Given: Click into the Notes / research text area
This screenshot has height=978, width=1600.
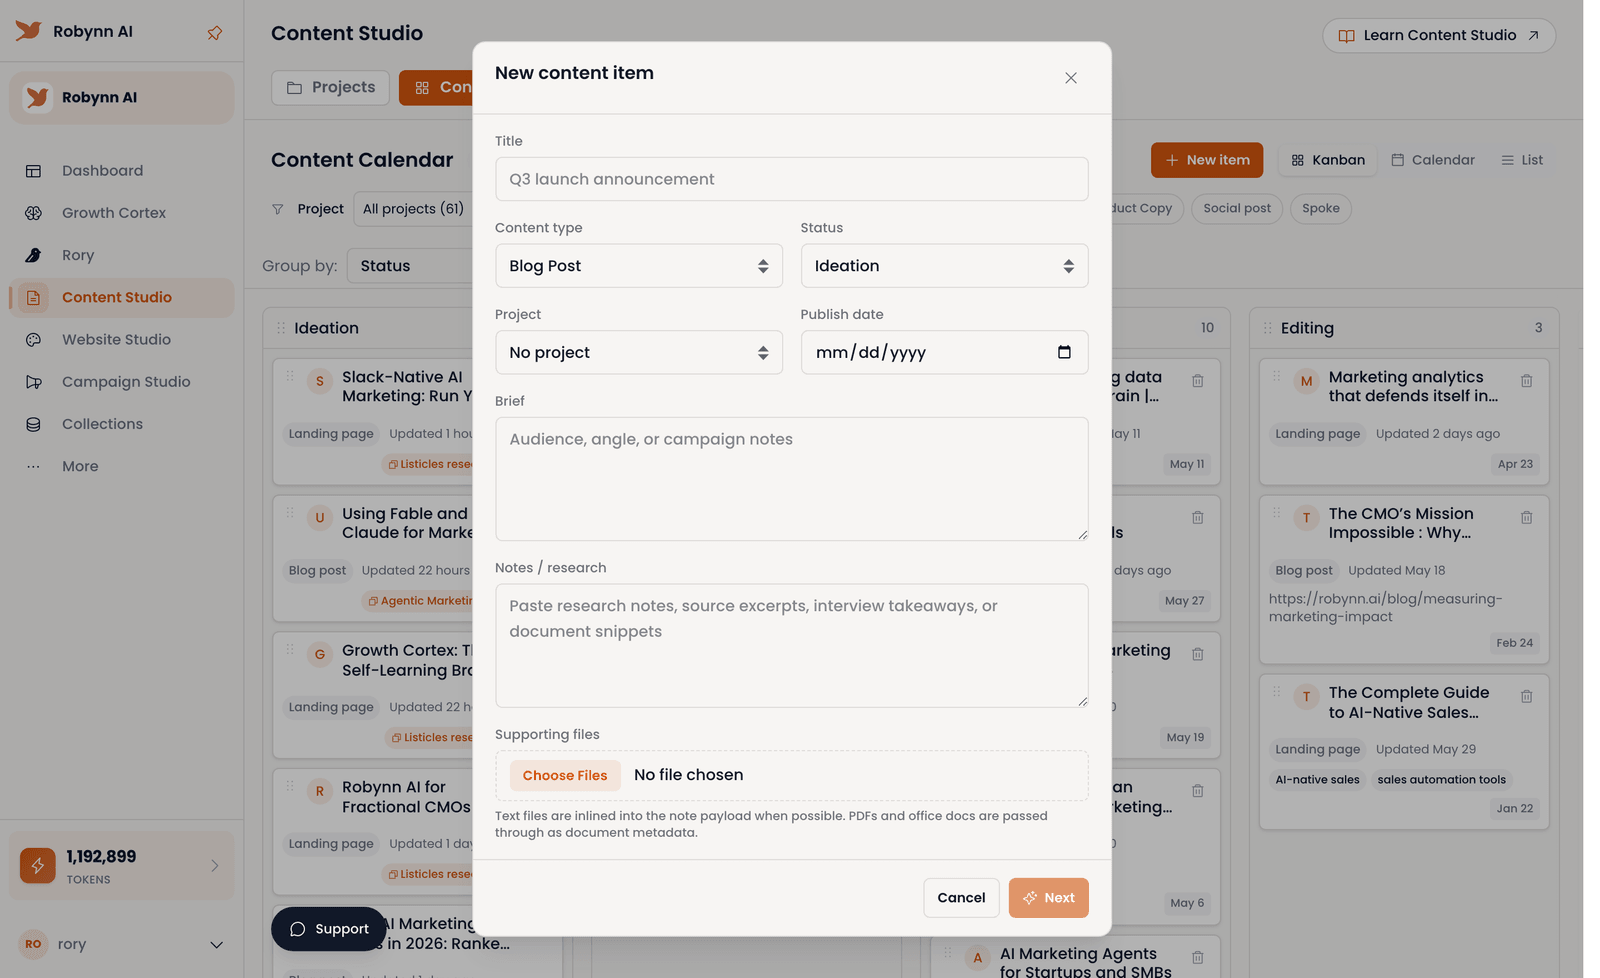Looking at the screenshot, I should pos(791,646).
